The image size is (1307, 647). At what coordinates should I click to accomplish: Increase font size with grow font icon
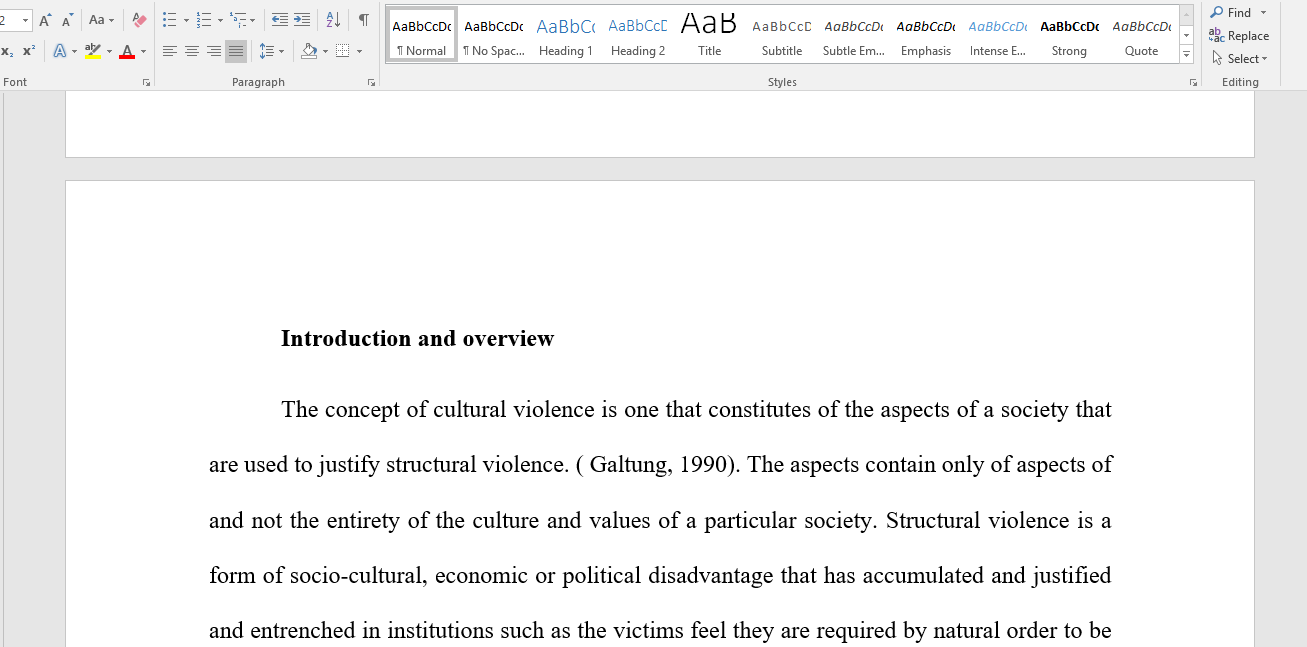click(46, 20)
